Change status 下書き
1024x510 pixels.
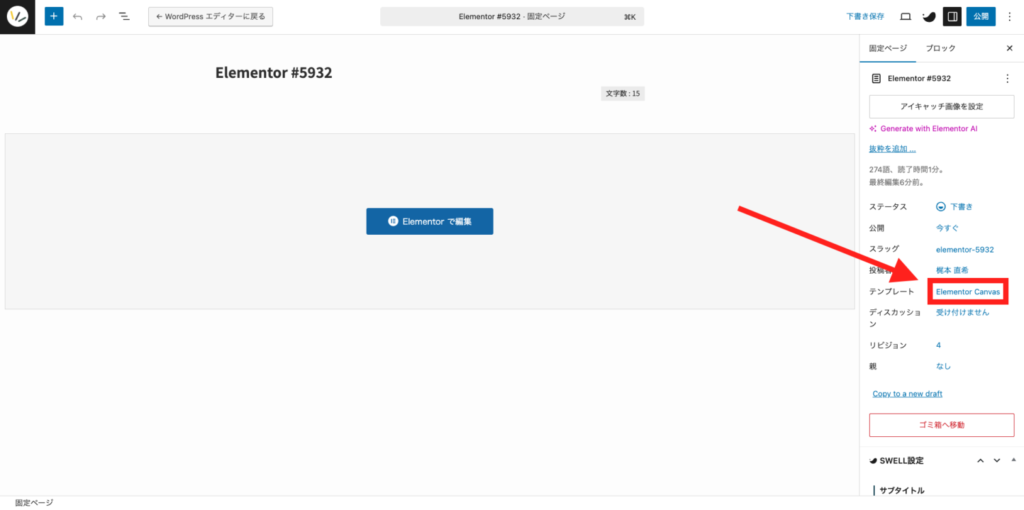(x=955, y=206)
